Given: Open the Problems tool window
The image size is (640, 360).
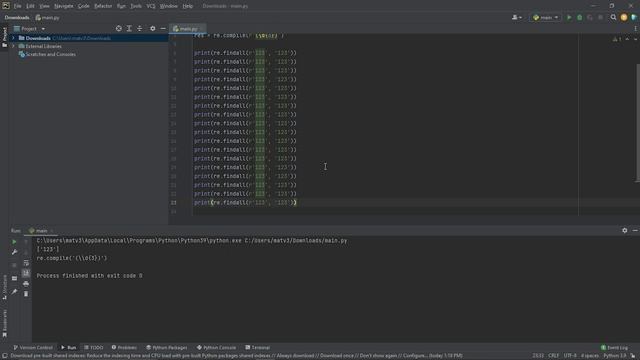Looking at the screenshot, I should coord(124,348).
